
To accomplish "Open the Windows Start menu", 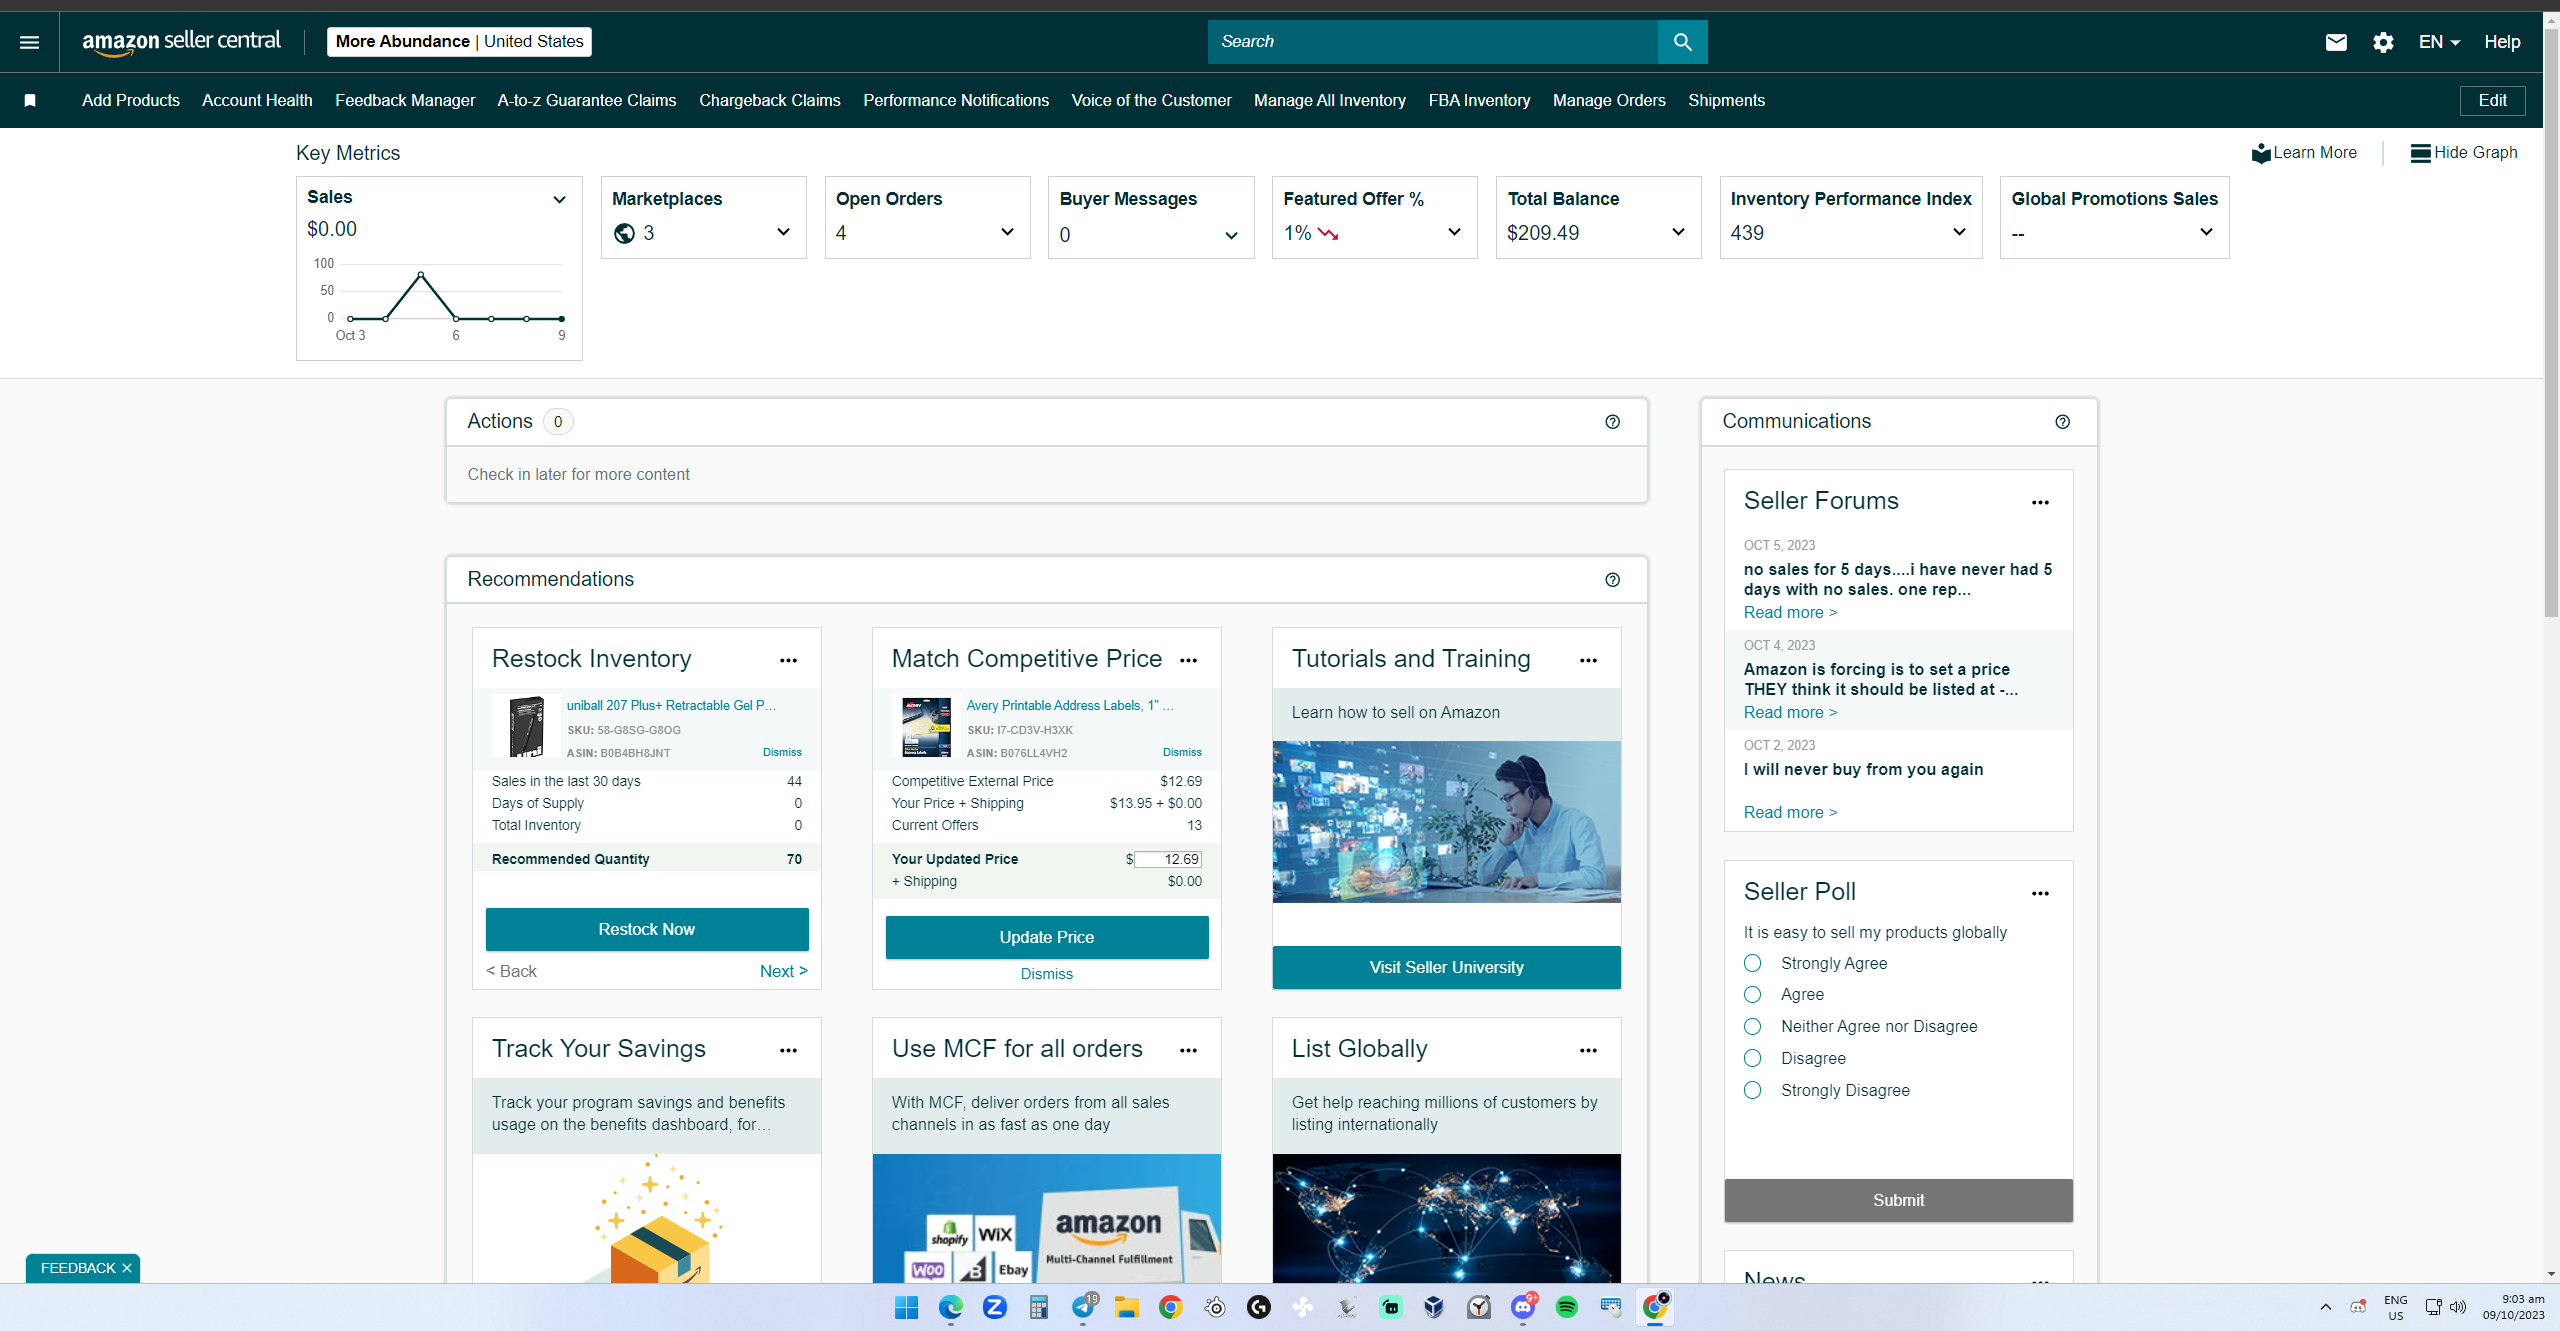I will [x=906, y=1307].
